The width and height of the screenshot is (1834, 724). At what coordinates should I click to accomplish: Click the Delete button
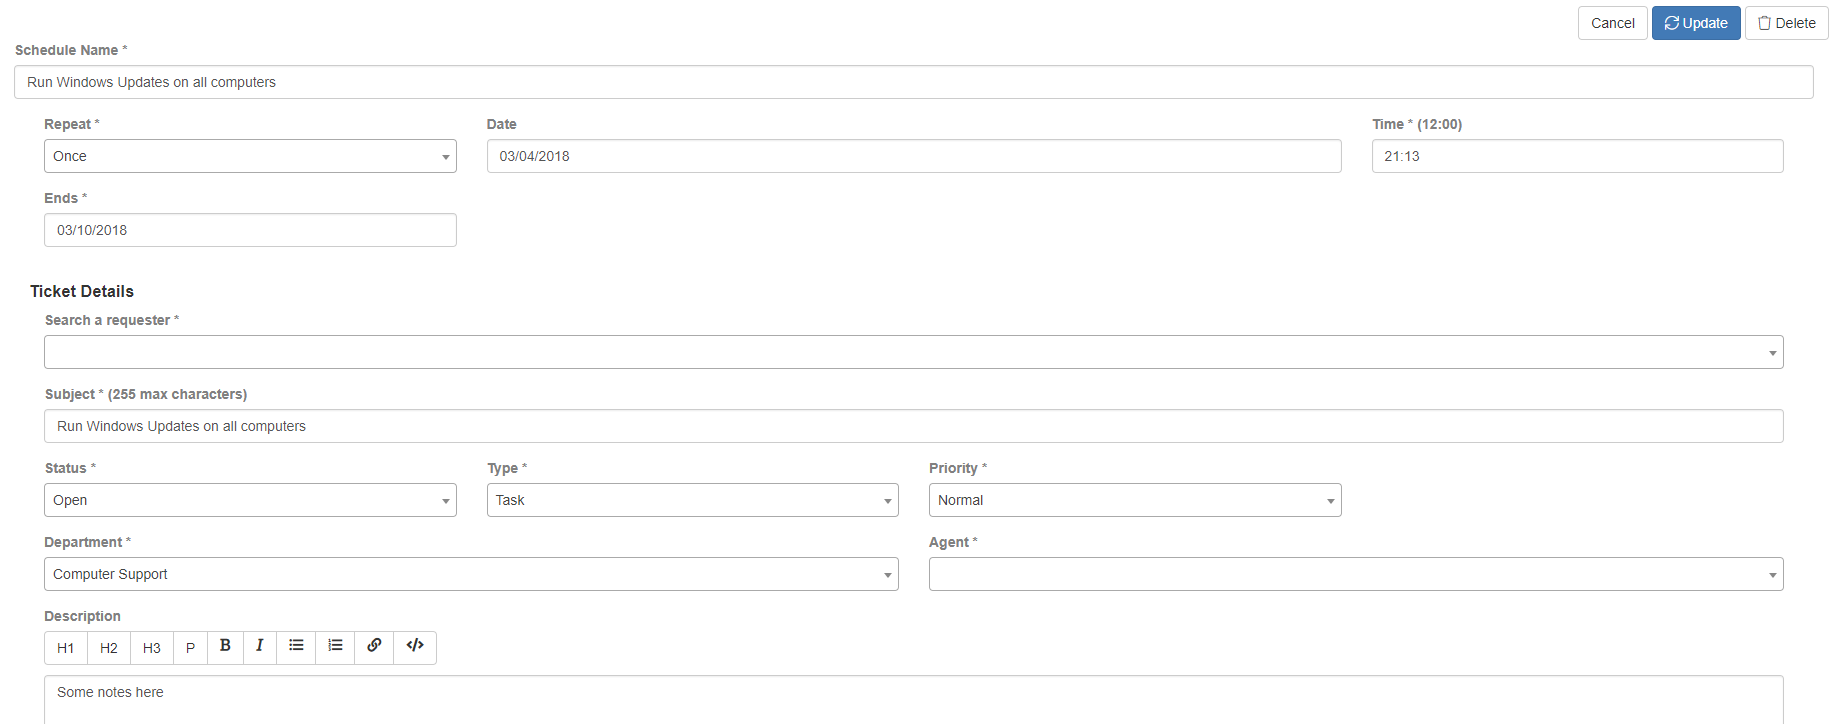click(x=1787, y=23)
